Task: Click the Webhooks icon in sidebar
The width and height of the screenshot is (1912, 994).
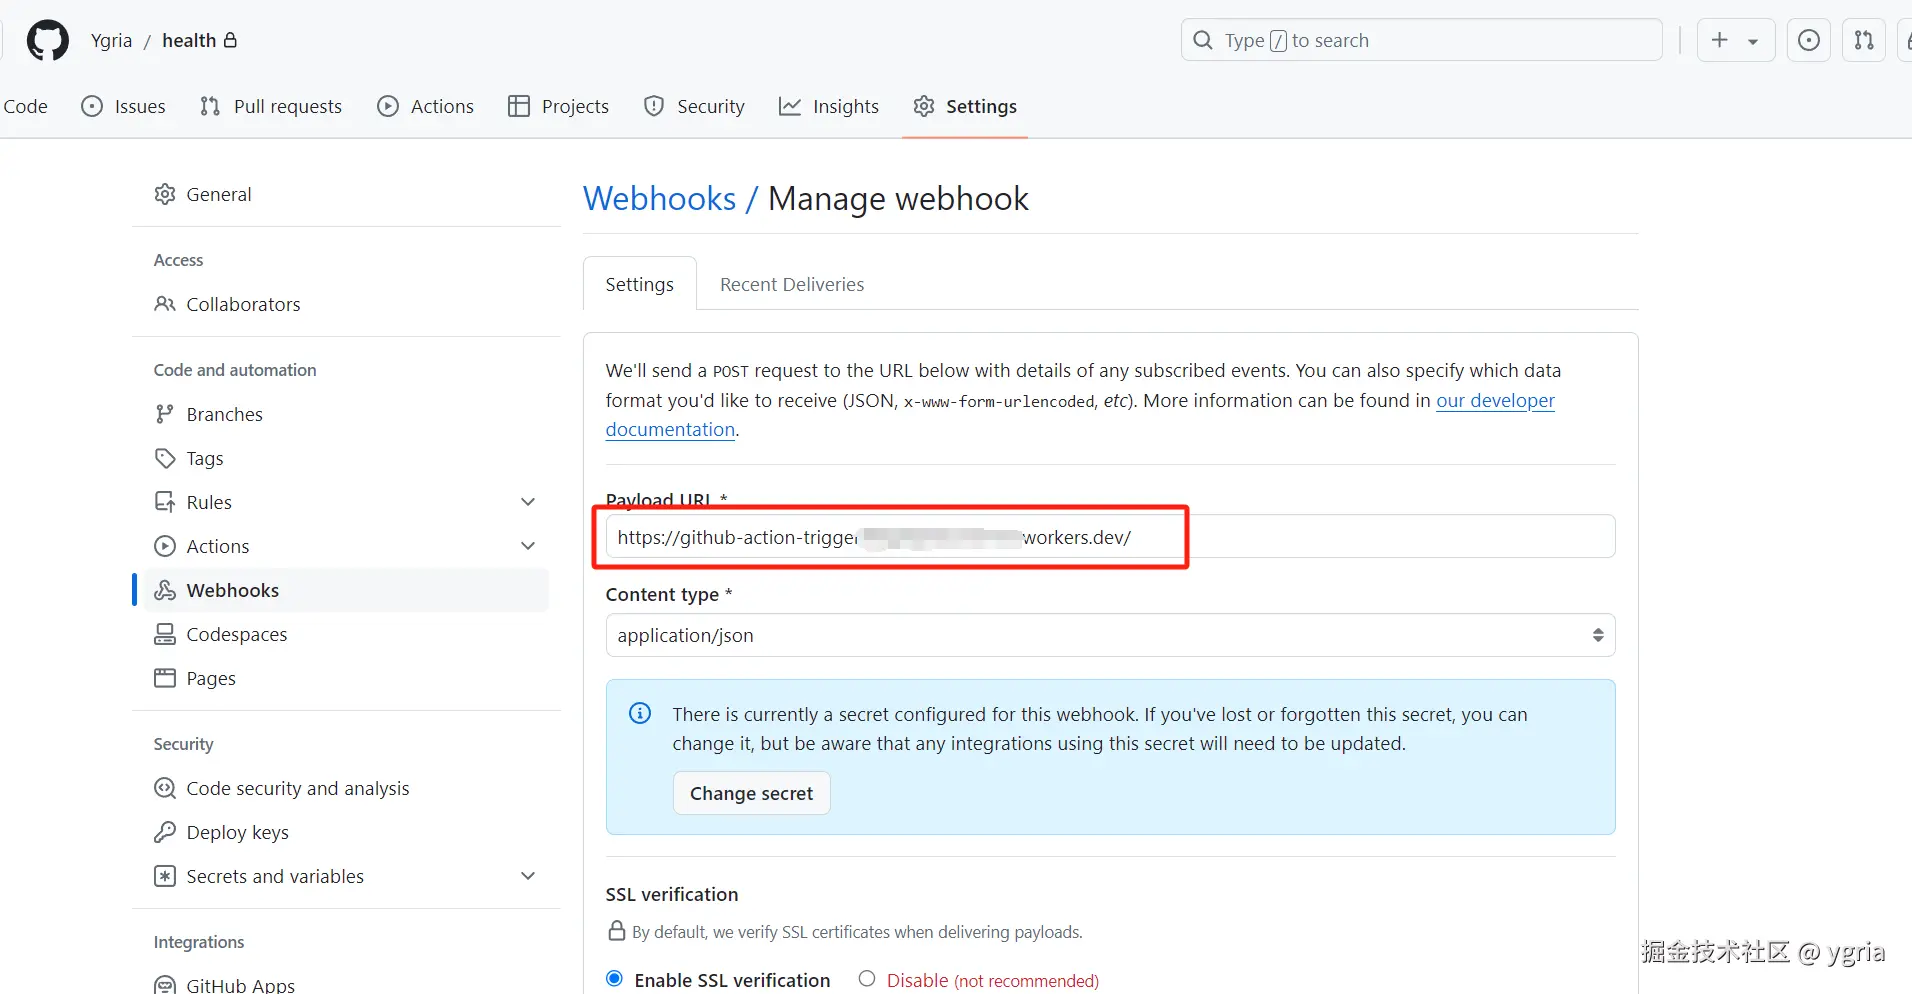Action: (165, 590)
